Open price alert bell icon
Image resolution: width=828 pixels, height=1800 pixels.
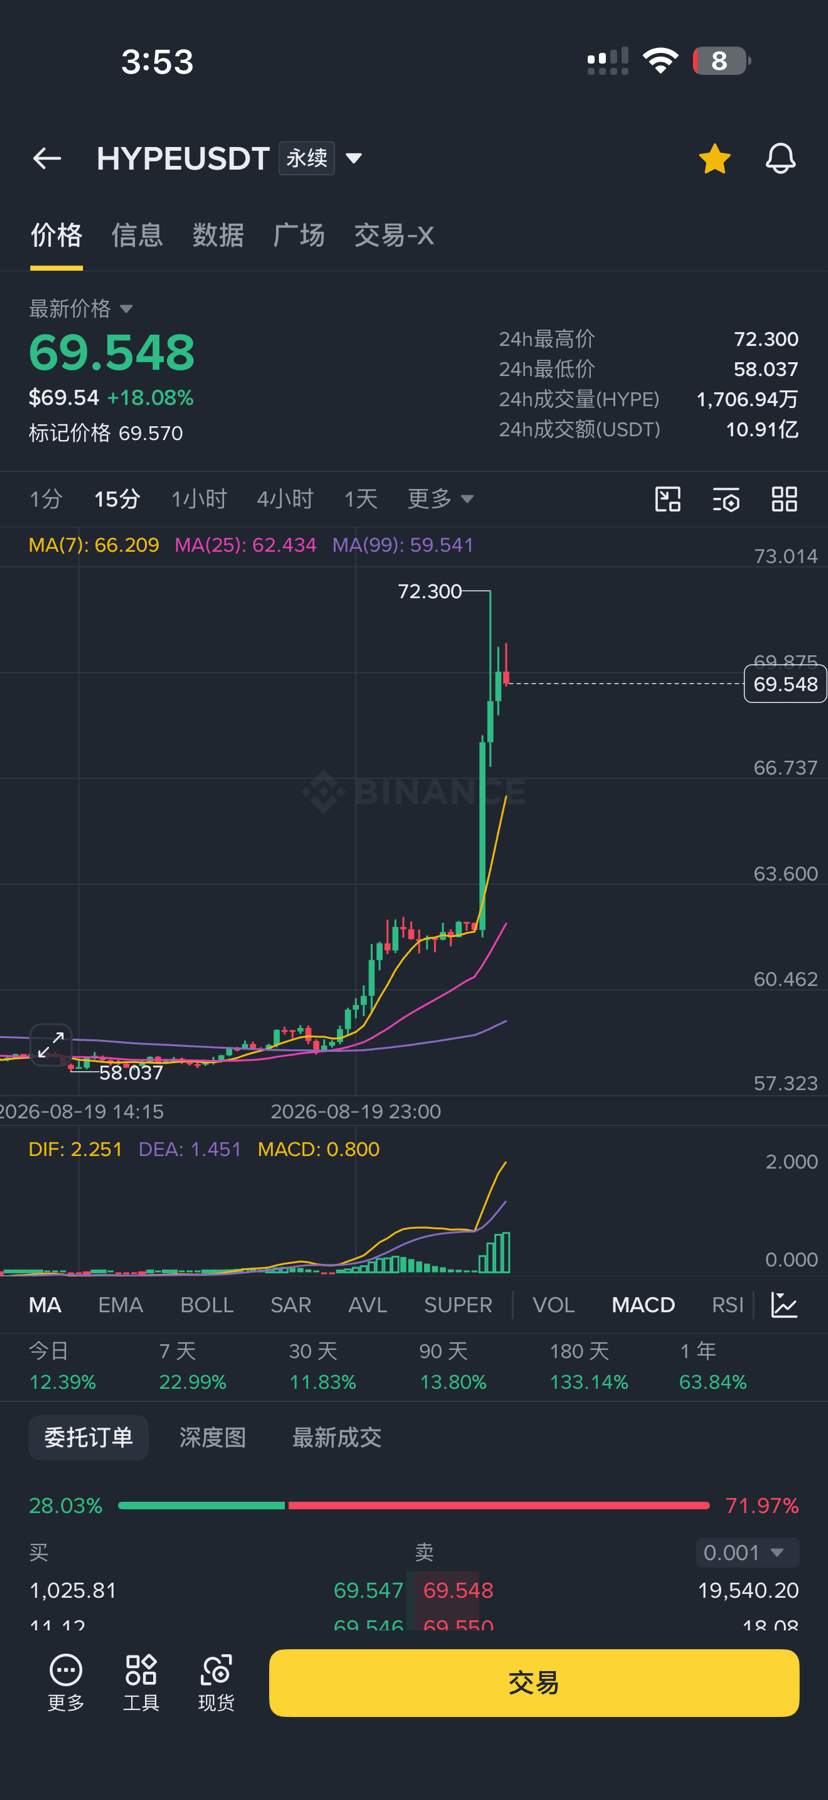780,158
